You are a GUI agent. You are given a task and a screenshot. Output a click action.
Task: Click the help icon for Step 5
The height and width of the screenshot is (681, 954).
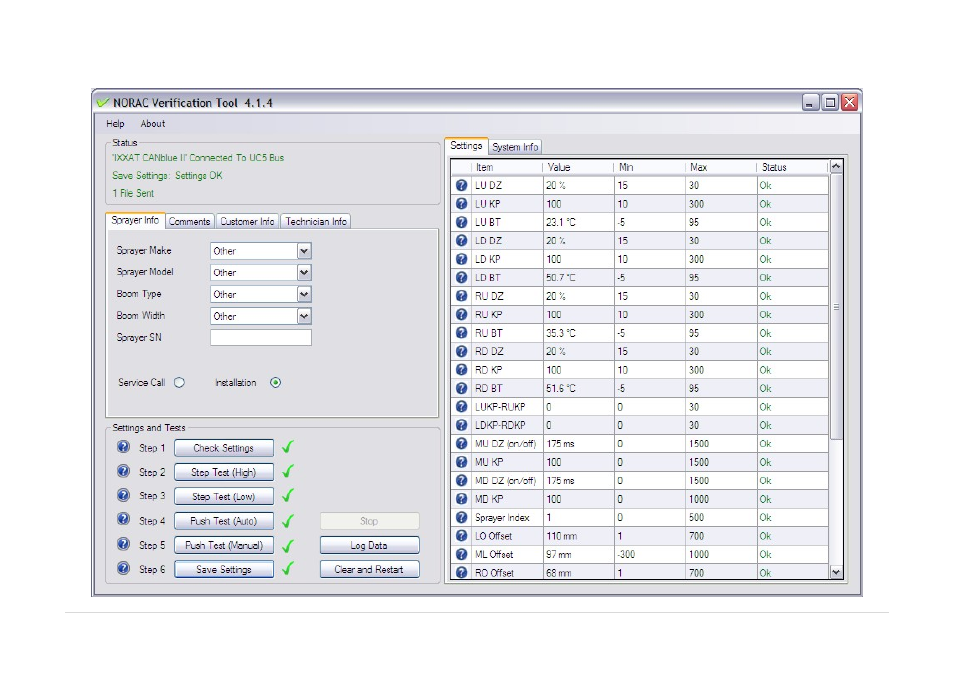[x=124, y=544]
